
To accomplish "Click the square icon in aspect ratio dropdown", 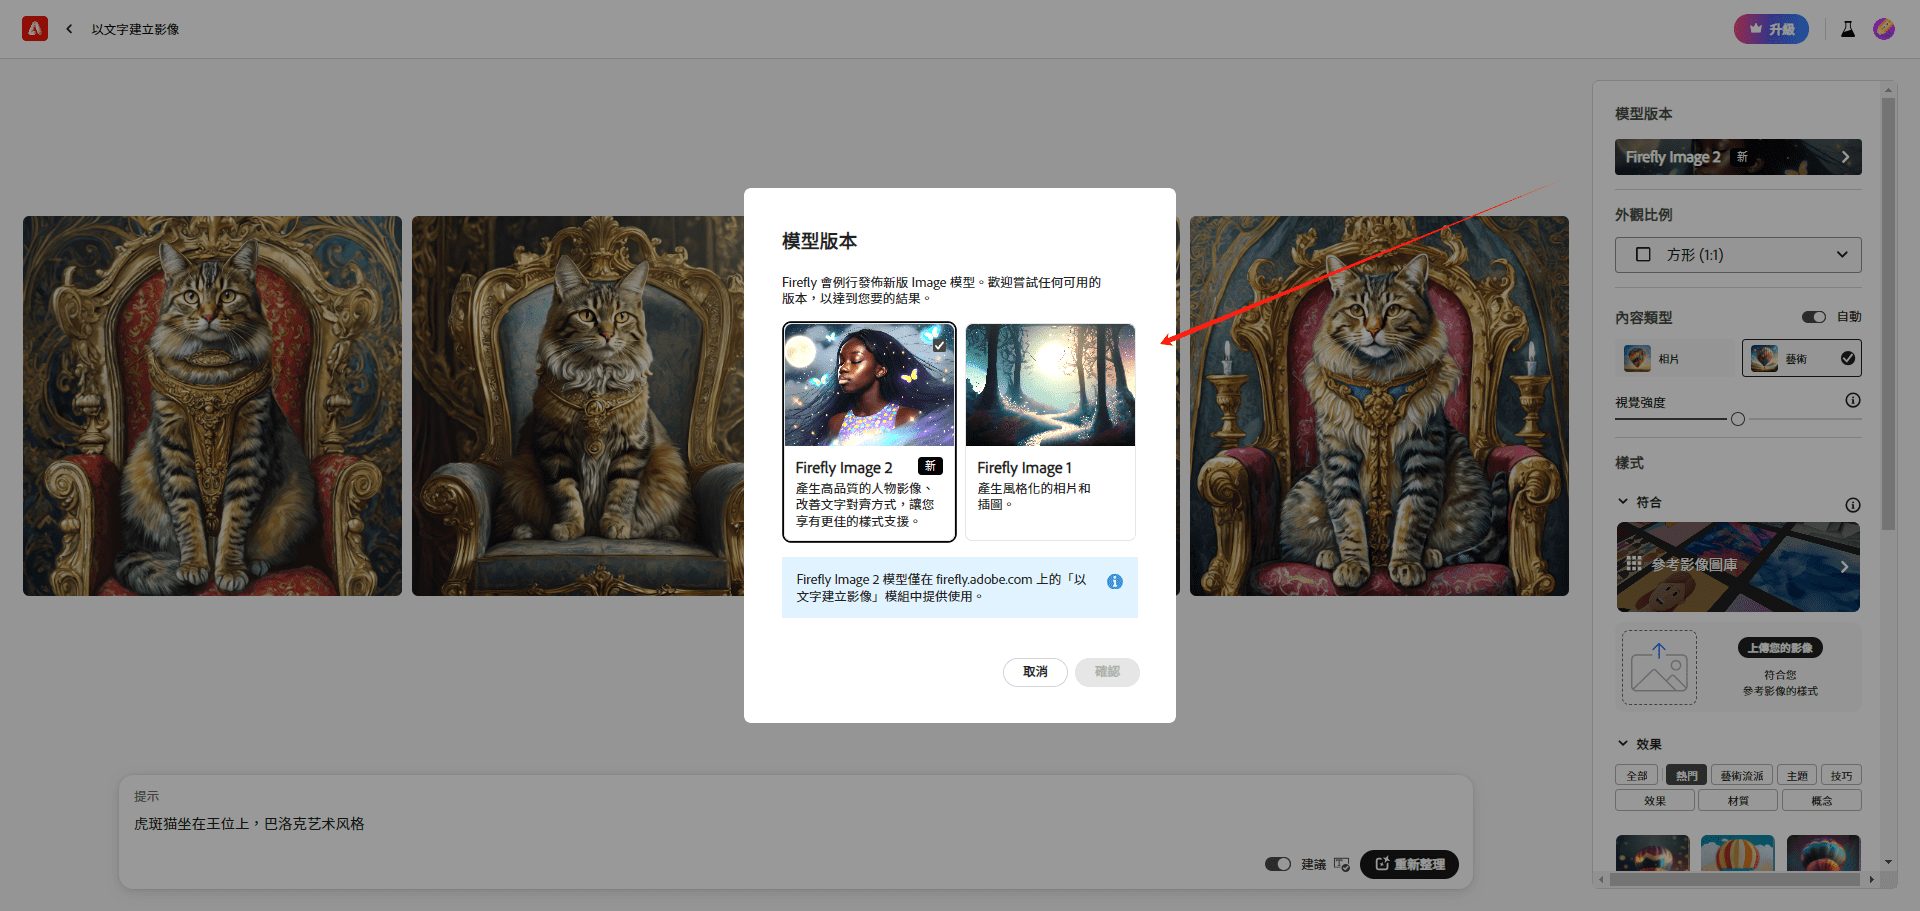I will [x=1643, y=255].
